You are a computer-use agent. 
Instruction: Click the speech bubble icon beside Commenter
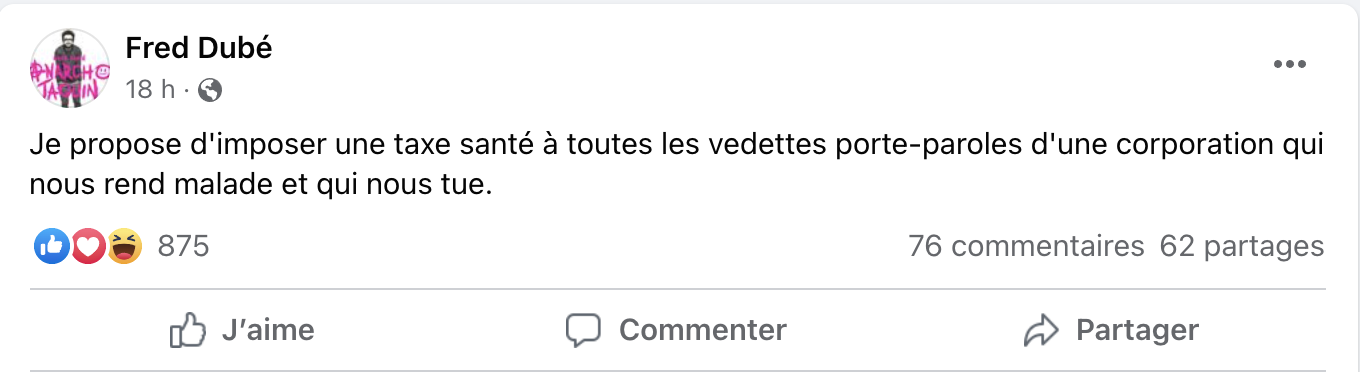pos(583,330)
